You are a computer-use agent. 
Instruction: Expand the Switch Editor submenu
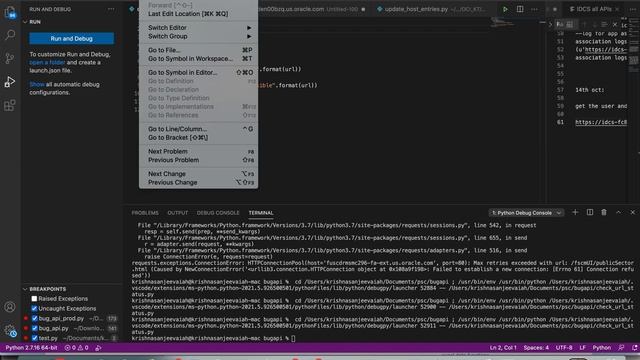pyautogui.click(x=198, y=28)
